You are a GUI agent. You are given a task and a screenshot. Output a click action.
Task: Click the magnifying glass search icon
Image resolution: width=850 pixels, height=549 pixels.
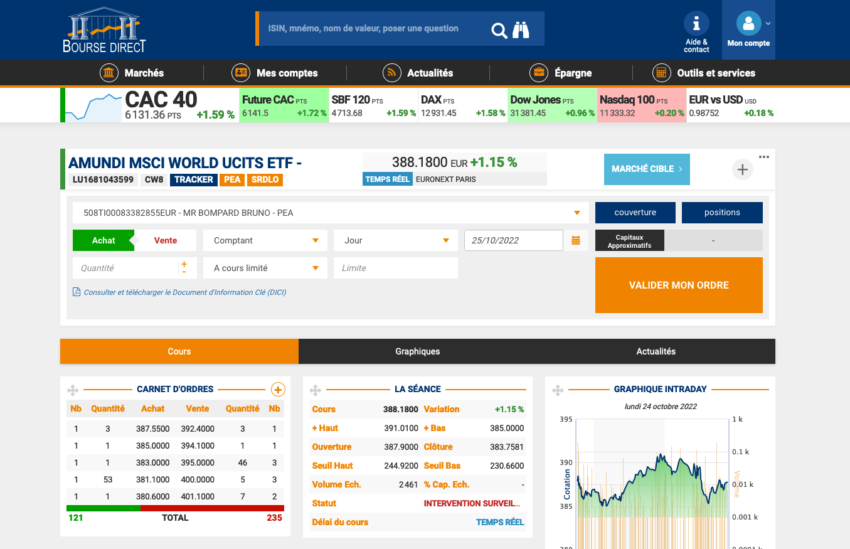coord(499,30)
